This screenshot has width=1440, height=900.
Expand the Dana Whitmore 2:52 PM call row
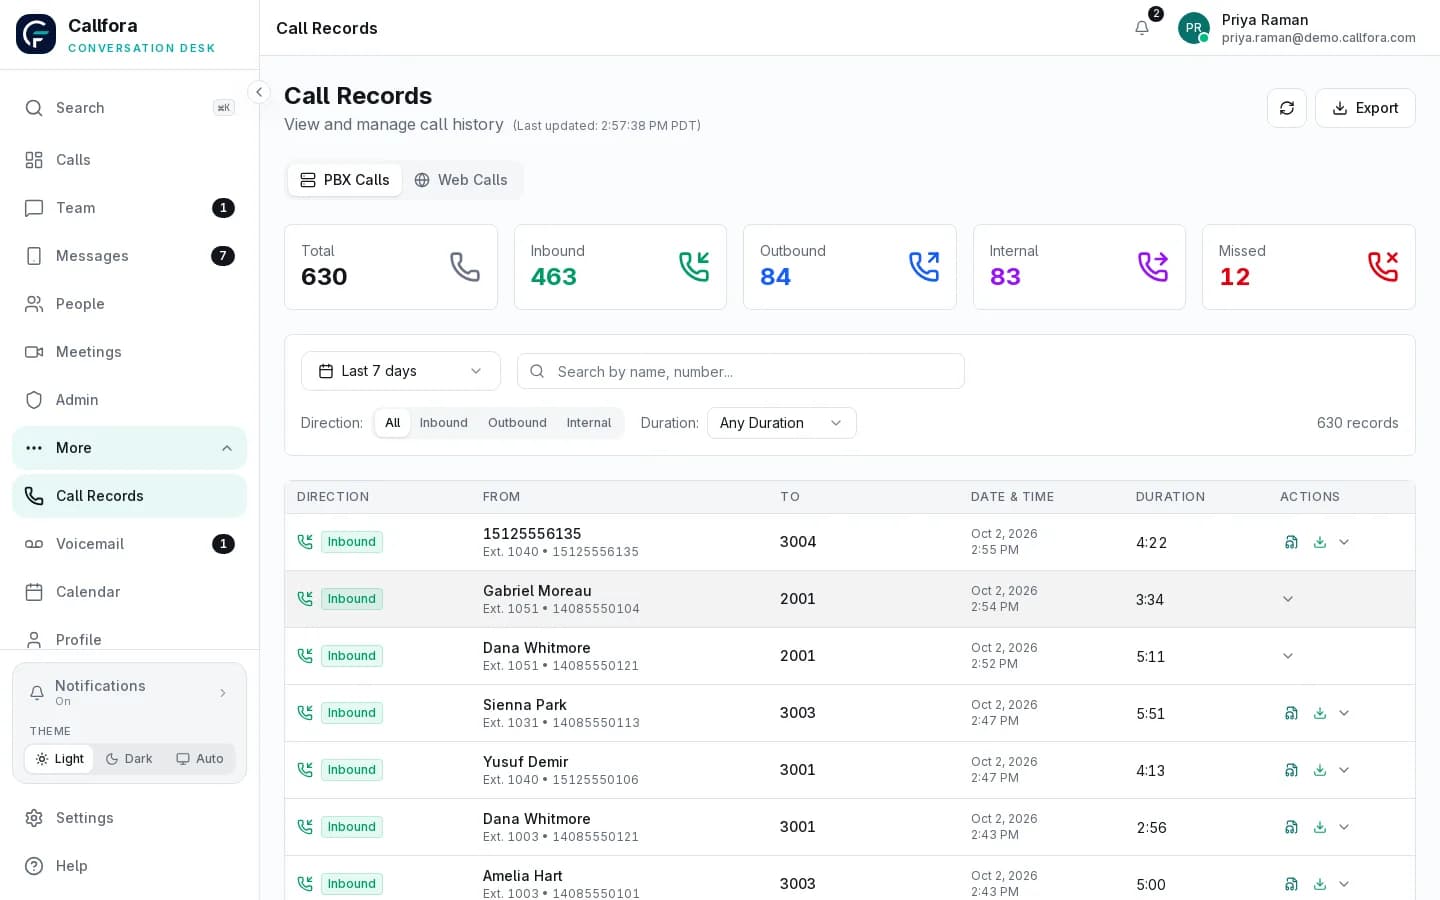pos(1288,656)
